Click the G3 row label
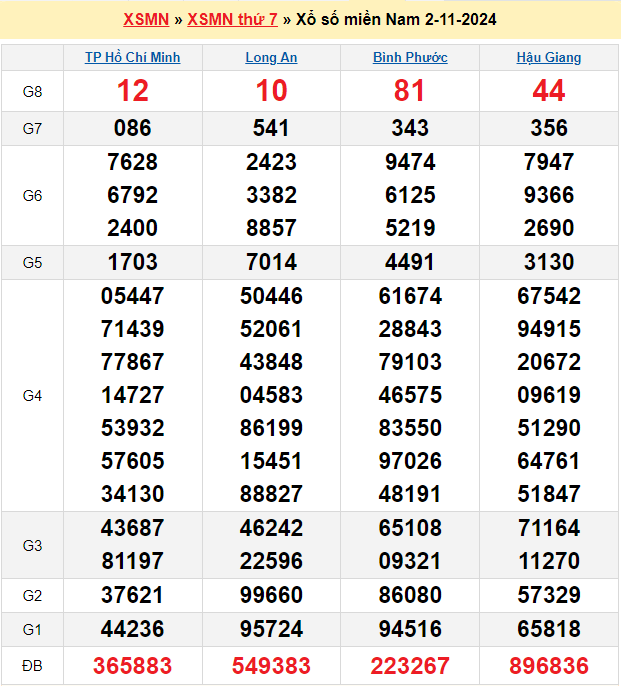Image resolution: width=621 pixels, height=686 pixels. (x=32, y=545)
